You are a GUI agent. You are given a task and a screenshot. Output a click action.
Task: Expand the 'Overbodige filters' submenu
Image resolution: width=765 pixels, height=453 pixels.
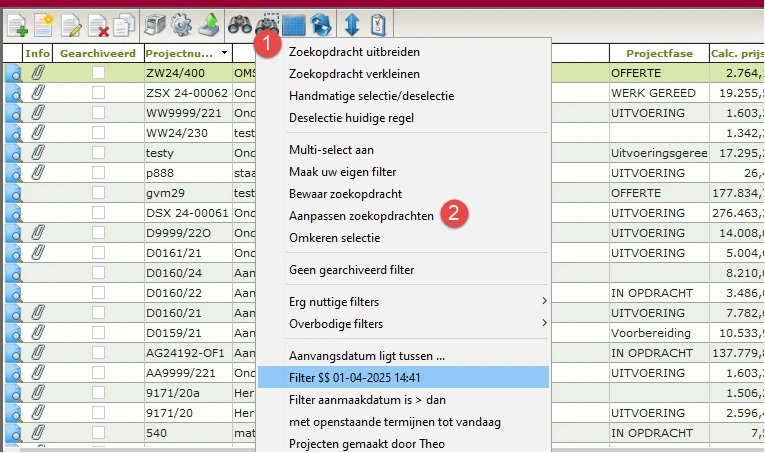(400, 323)
